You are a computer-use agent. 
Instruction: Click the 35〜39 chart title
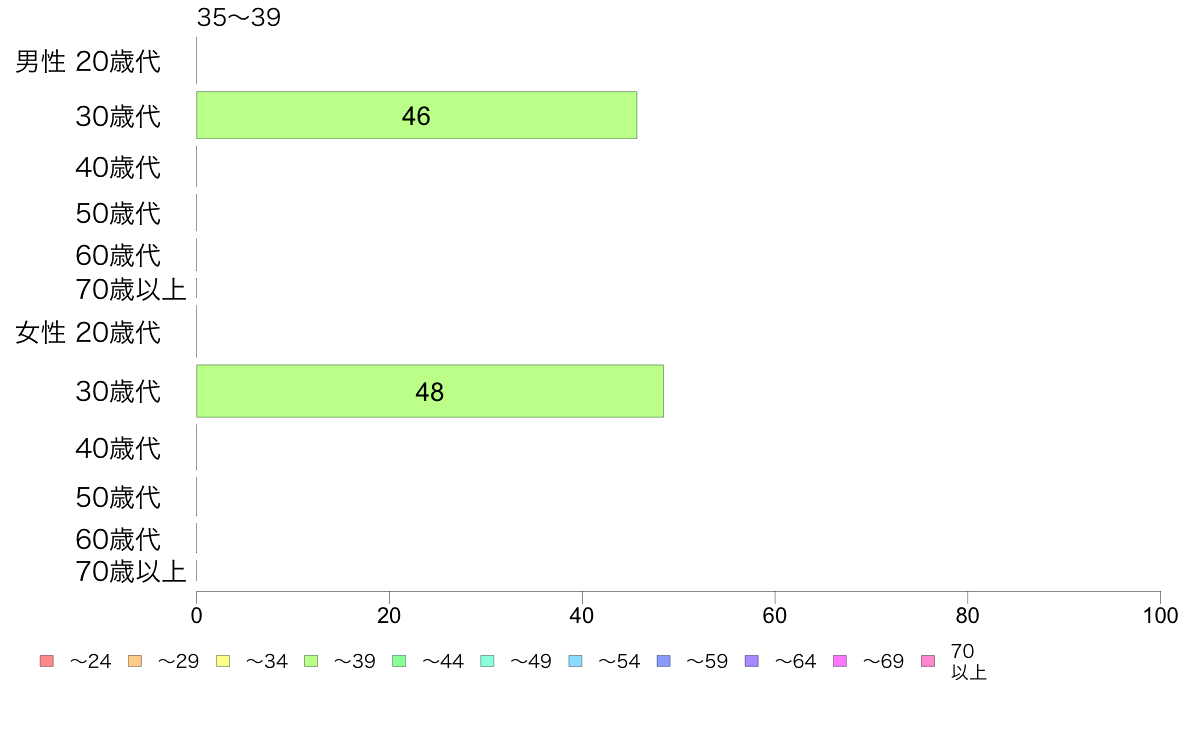tap(239, 17)
